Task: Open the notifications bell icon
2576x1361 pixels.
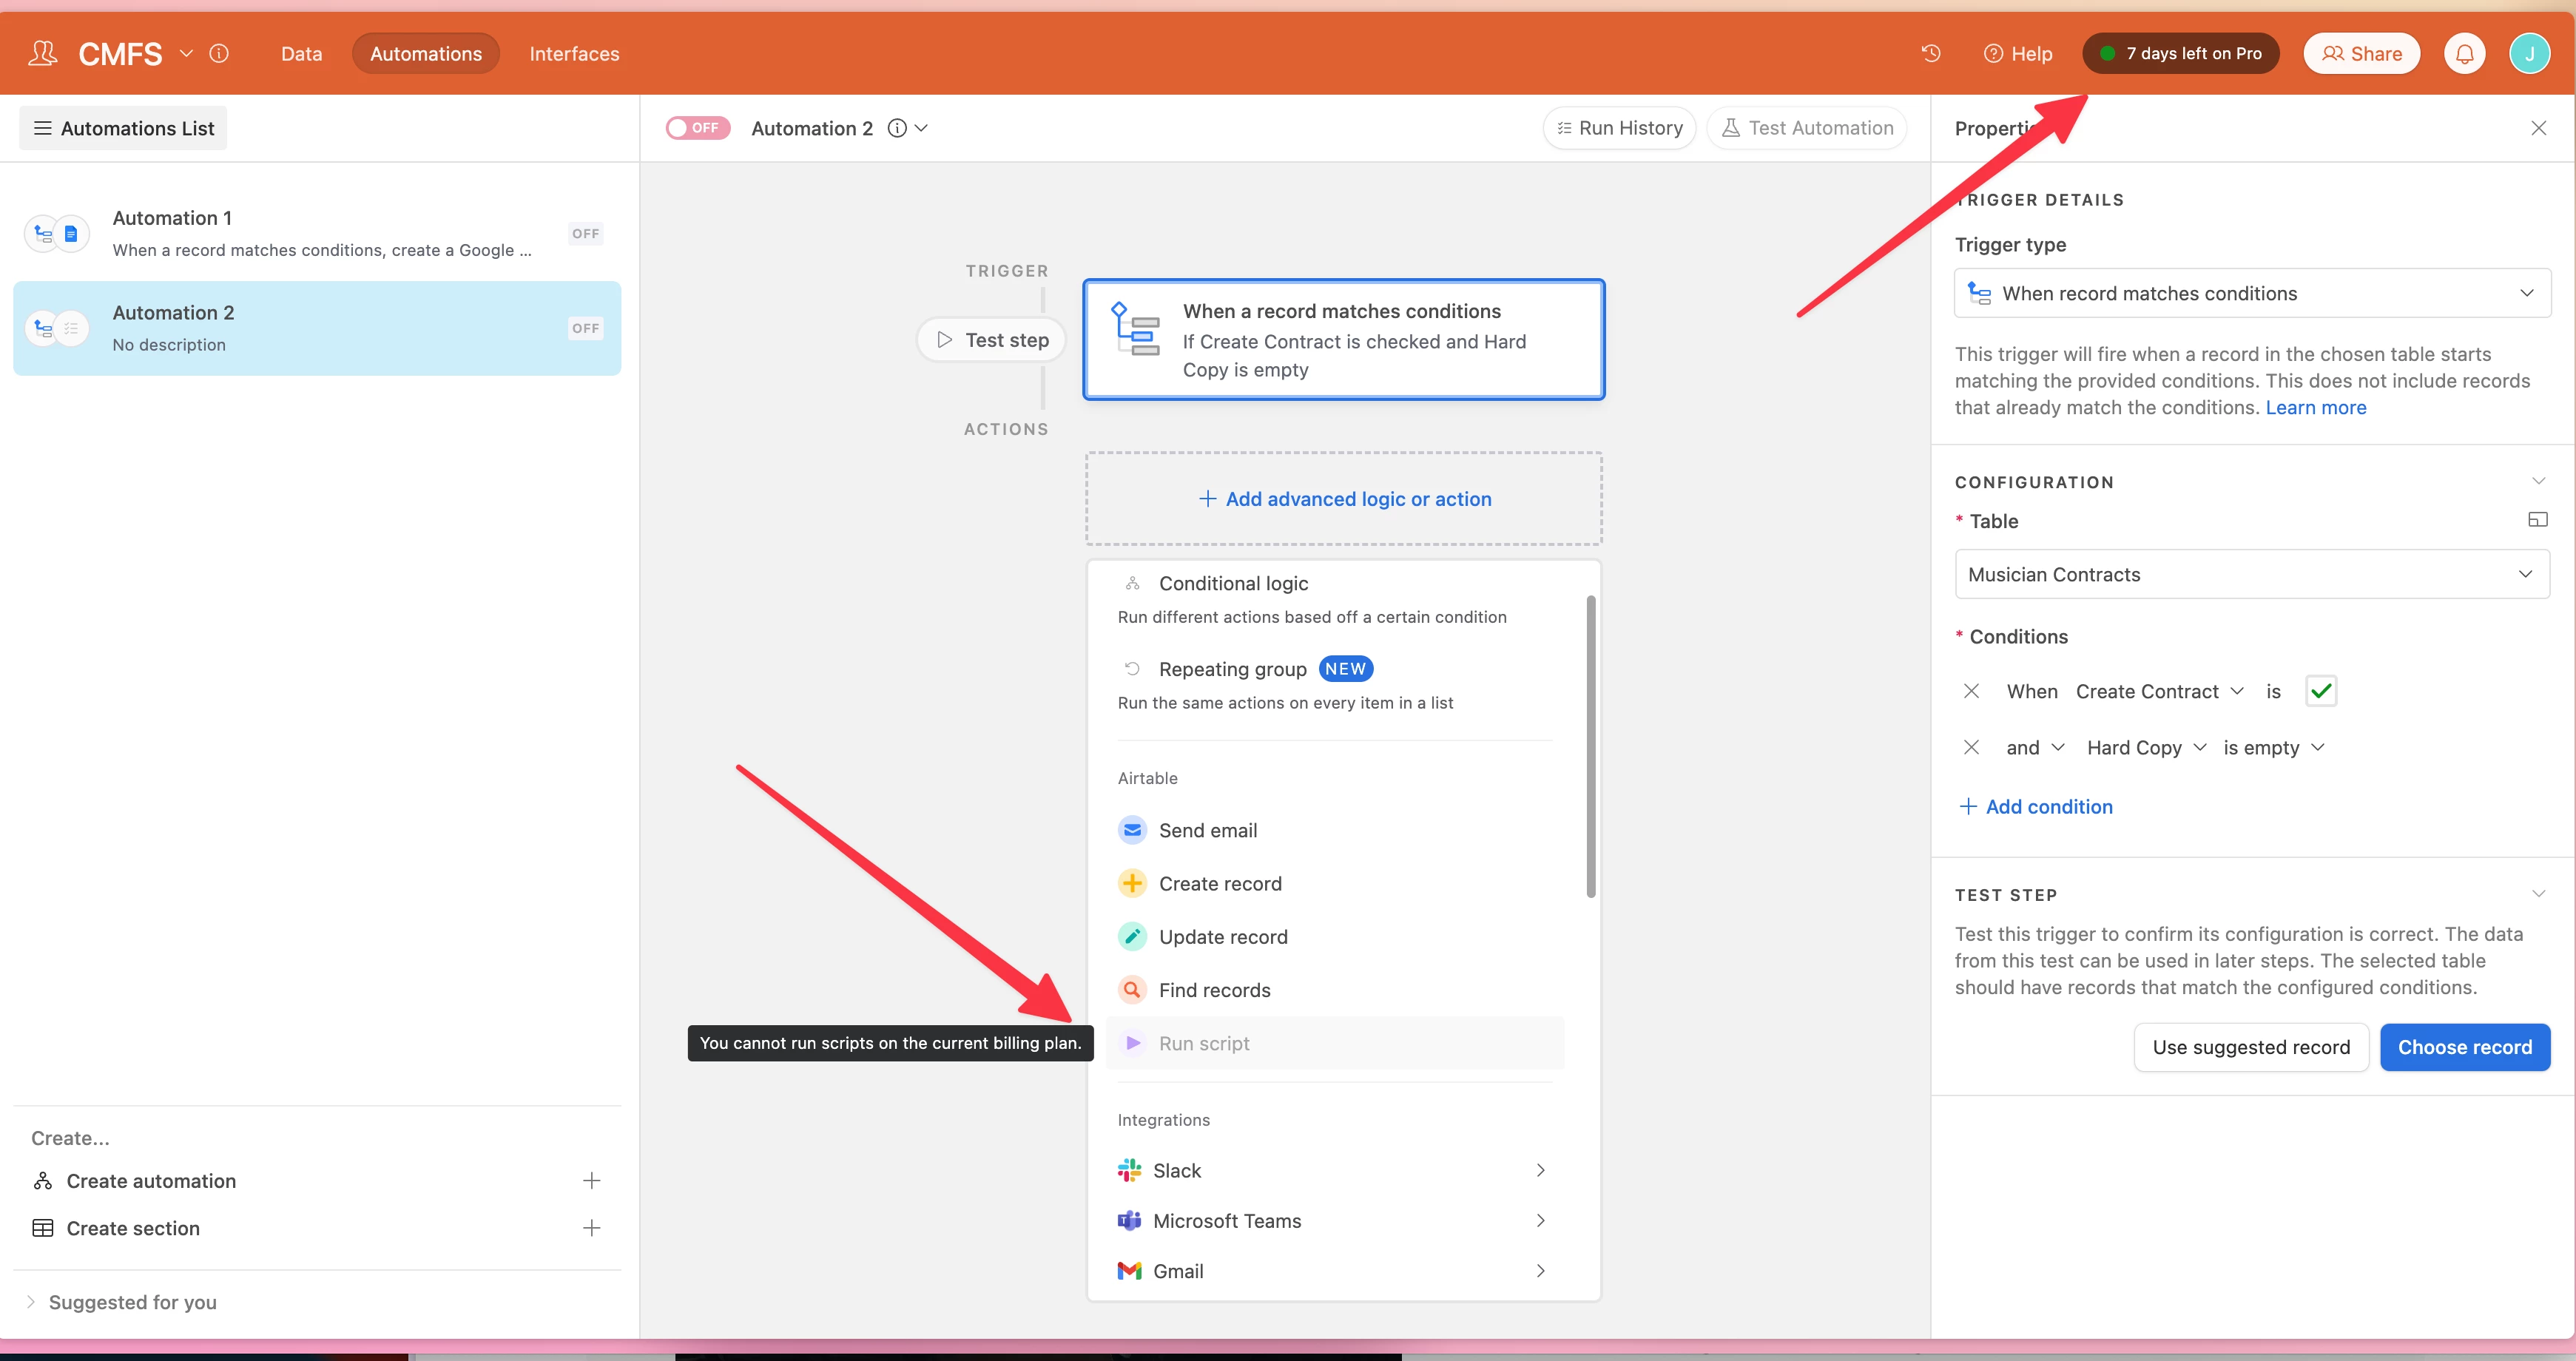Action: point(2464,53)
